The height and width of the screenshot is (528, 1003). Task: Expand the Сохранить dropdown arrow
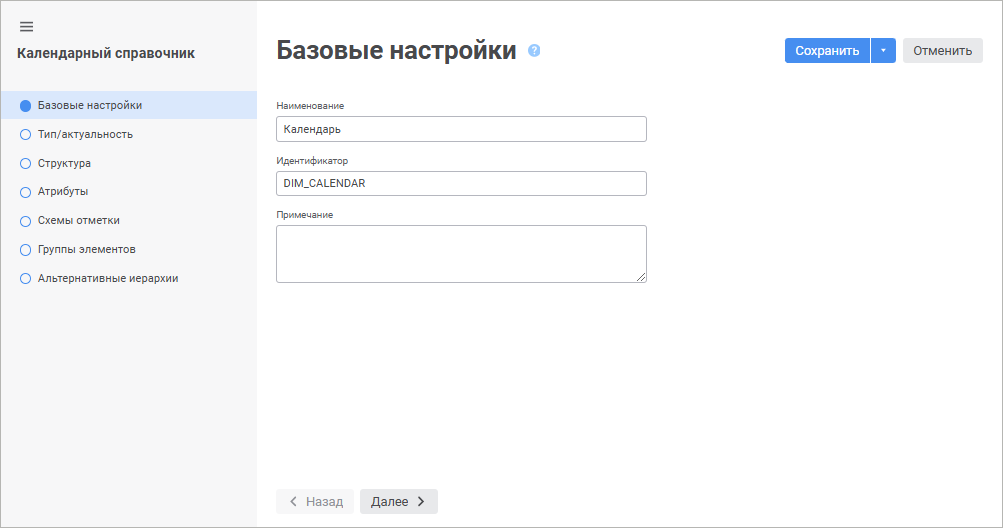tap(883, 51)
